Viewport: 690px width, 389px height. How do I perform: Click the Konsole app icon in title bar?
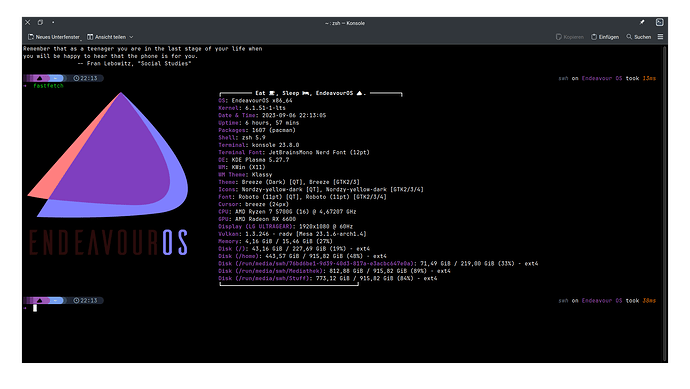[x=659, y=22]
